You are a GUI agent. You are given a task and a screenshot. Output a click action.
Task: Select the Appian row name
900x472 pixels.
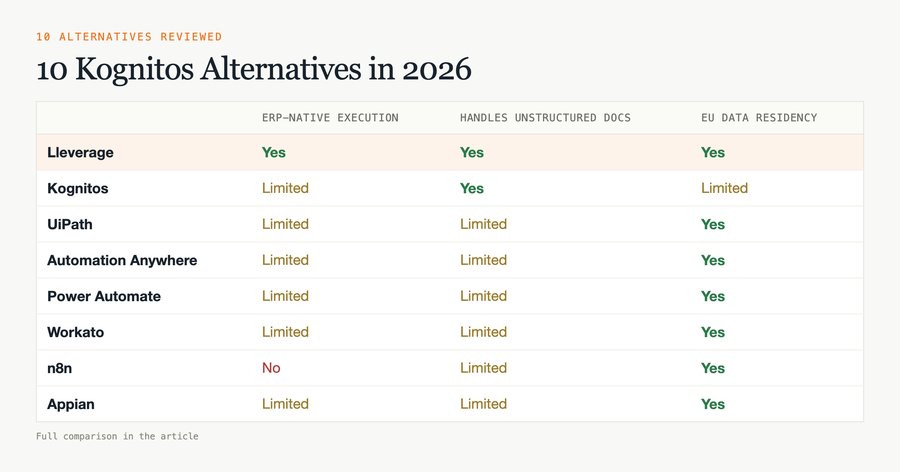[71, 404]
